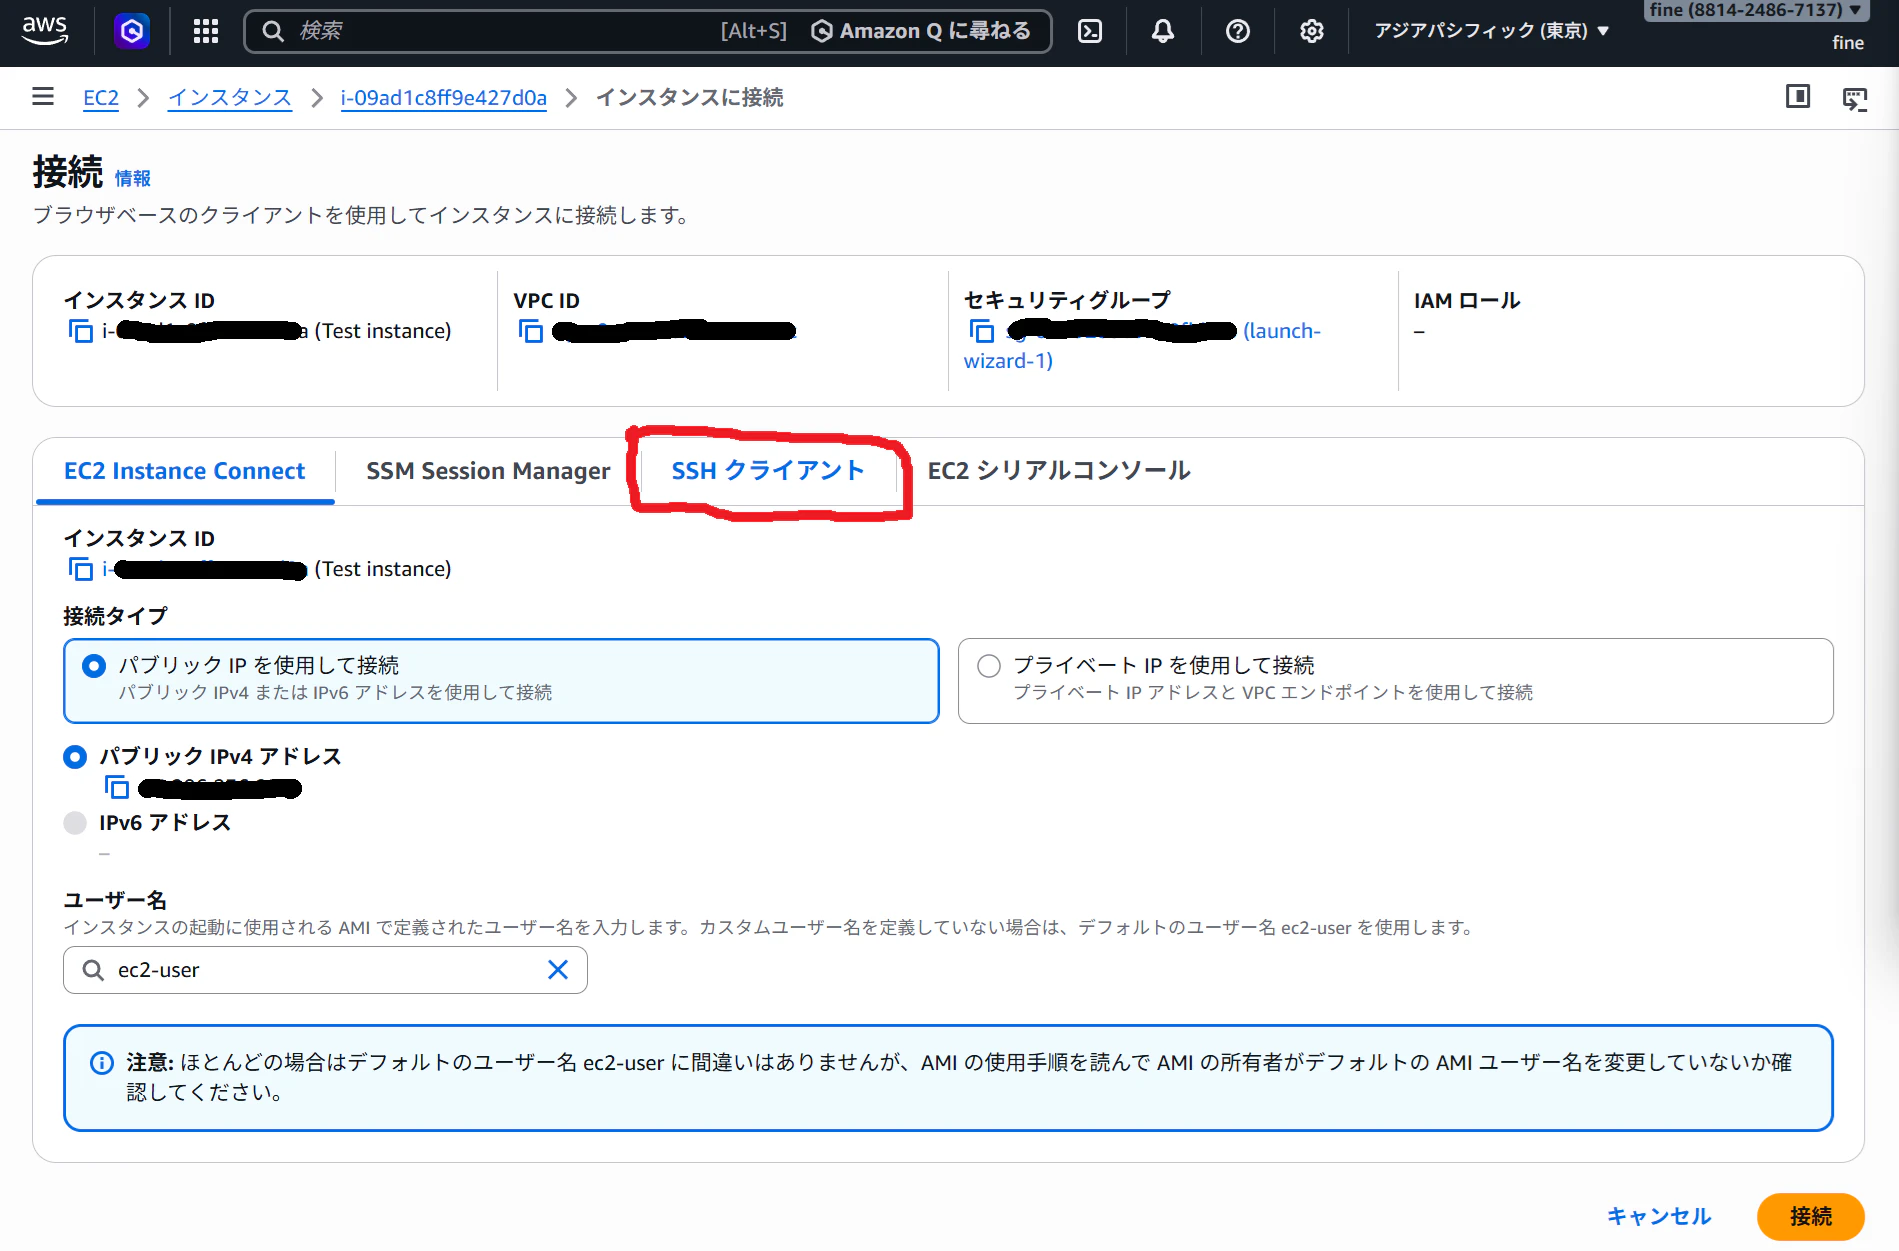The height and width of the screenshot is (1251, 1899).
Task: Copy the instance ID in summary card
Action: (x=80, y=331)
